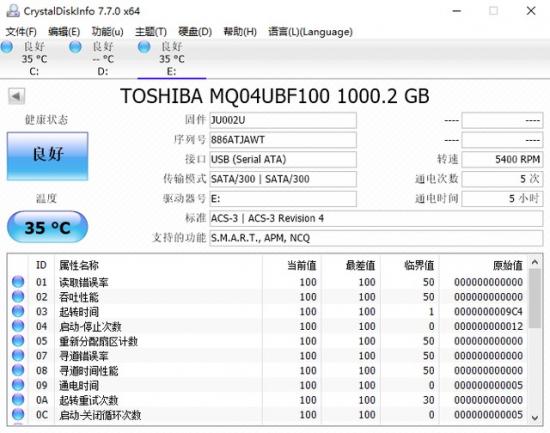Click status orb for attribute 09 通电时间

click(x=18, y=385)
